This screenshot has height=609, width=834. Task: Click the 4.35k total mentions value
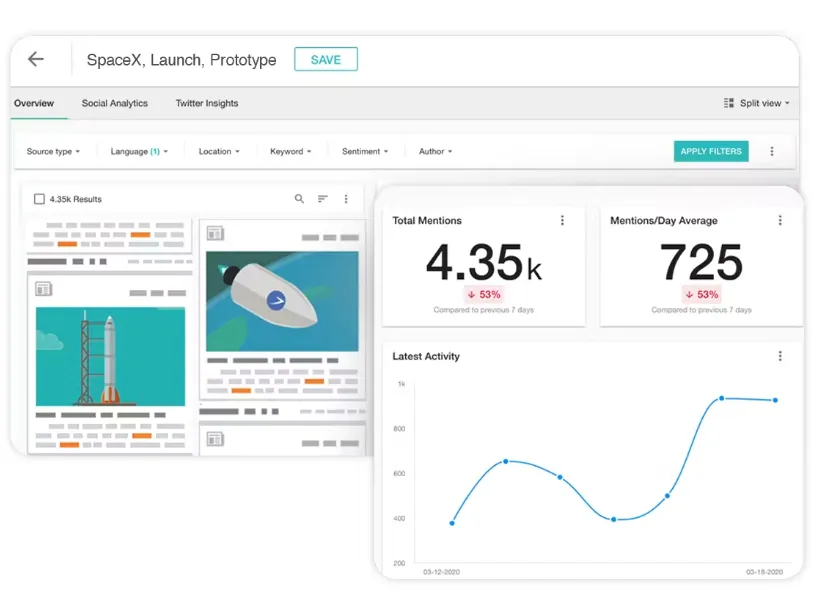click(x=483, y=262)
